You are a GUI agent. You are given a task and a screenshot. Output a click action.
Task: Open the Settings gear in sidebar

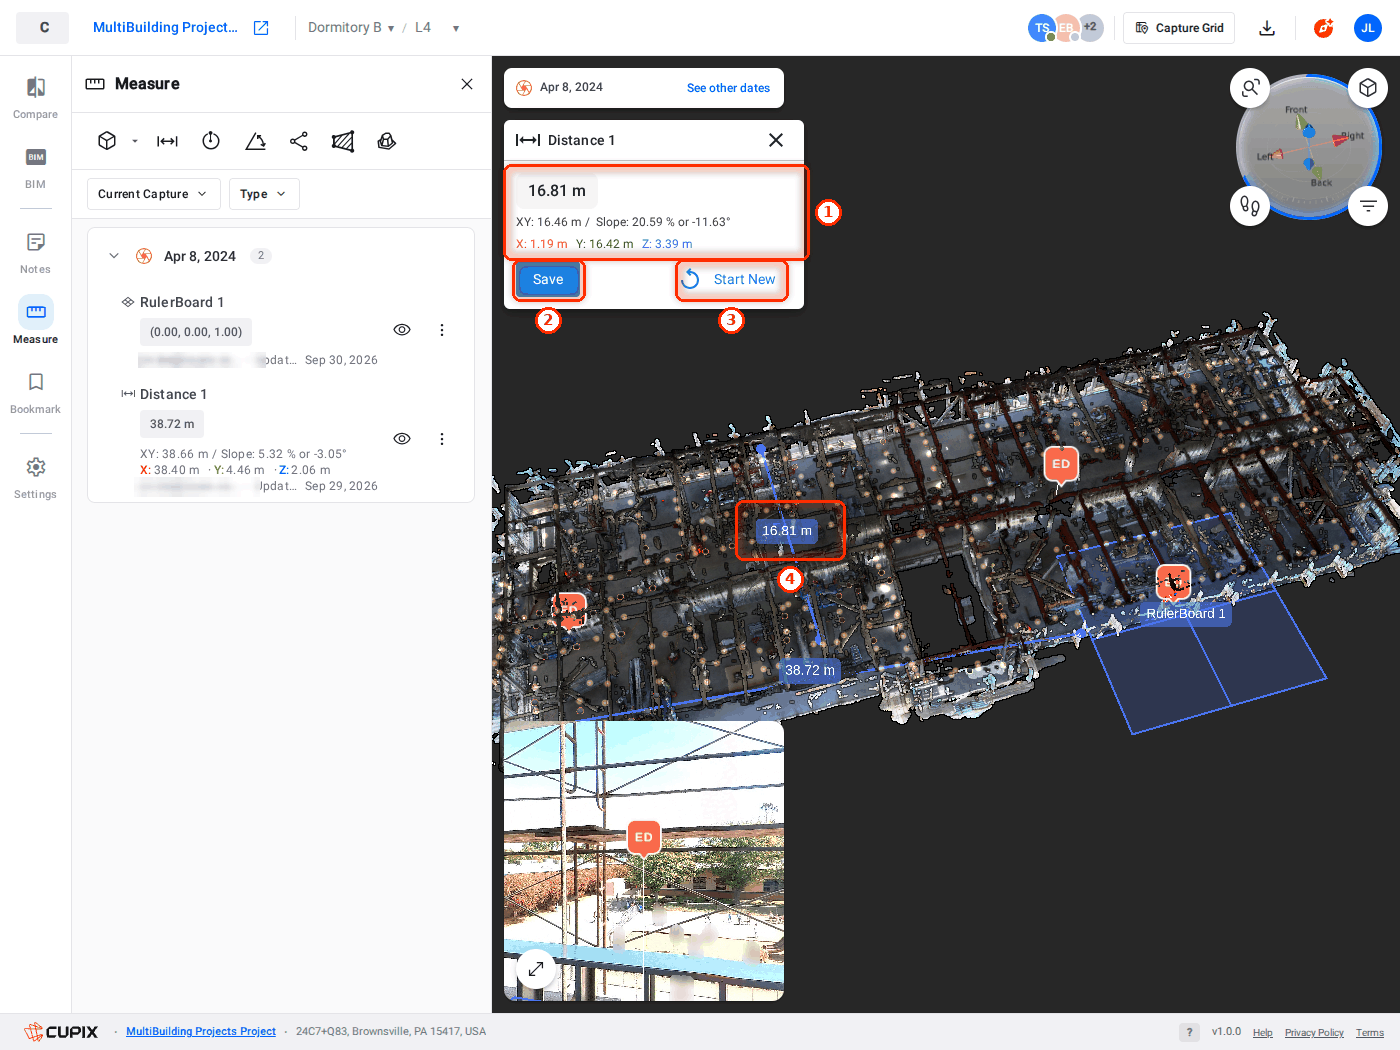[x=35, y=477]
